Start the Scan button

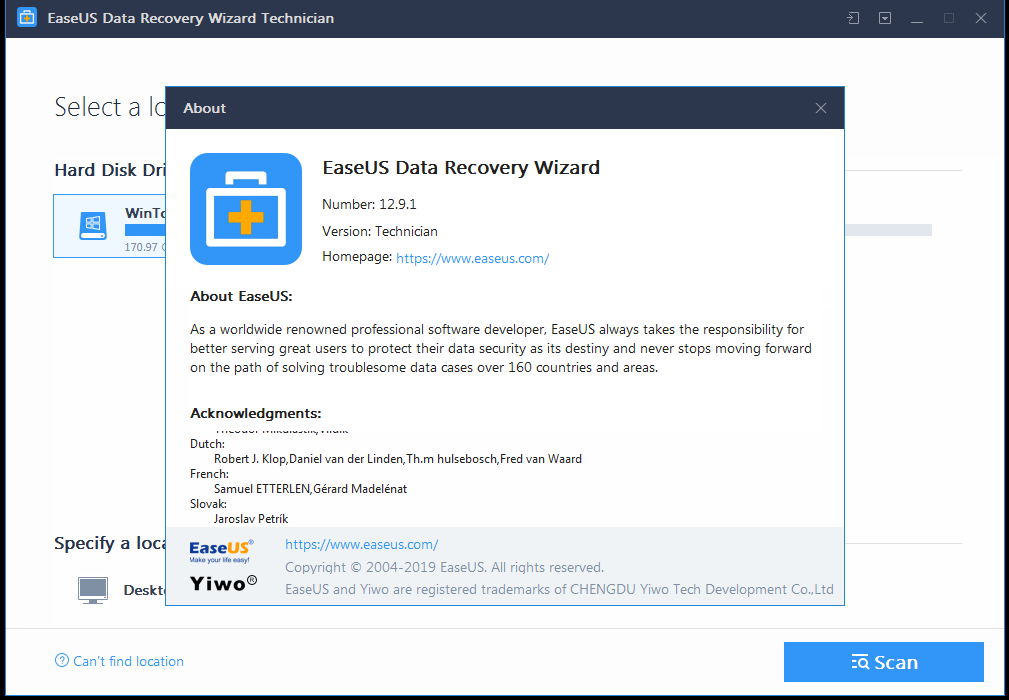[884, 661]
